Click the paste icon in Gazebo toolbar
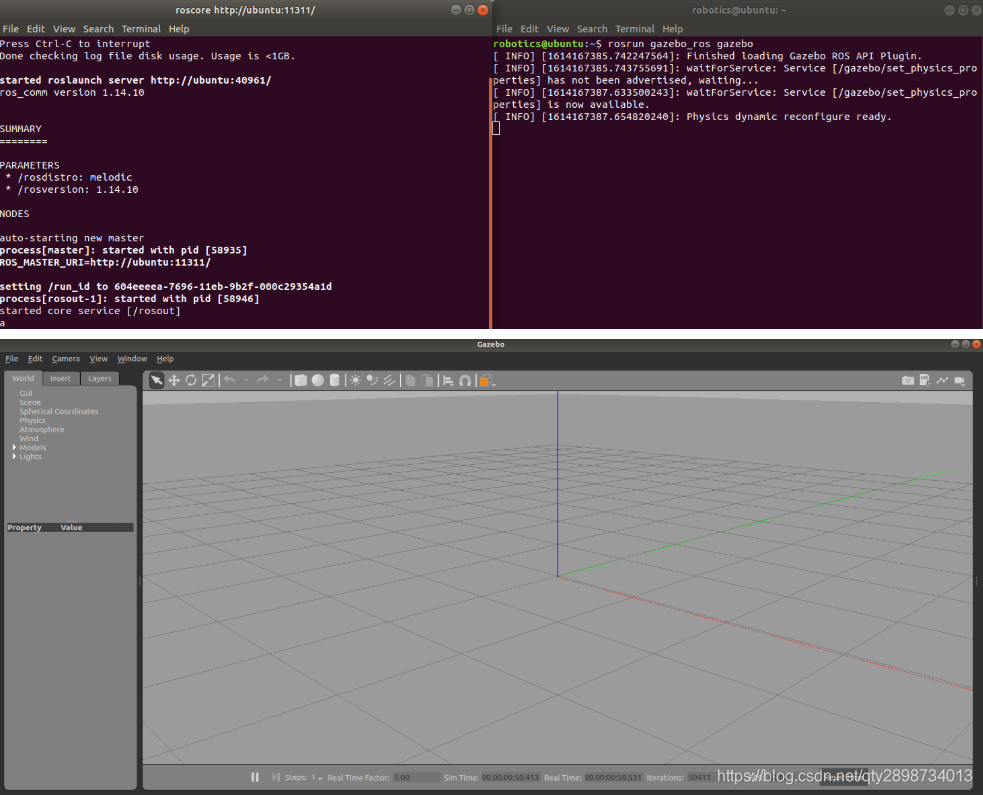983x795 pixels. pos(428,380)
